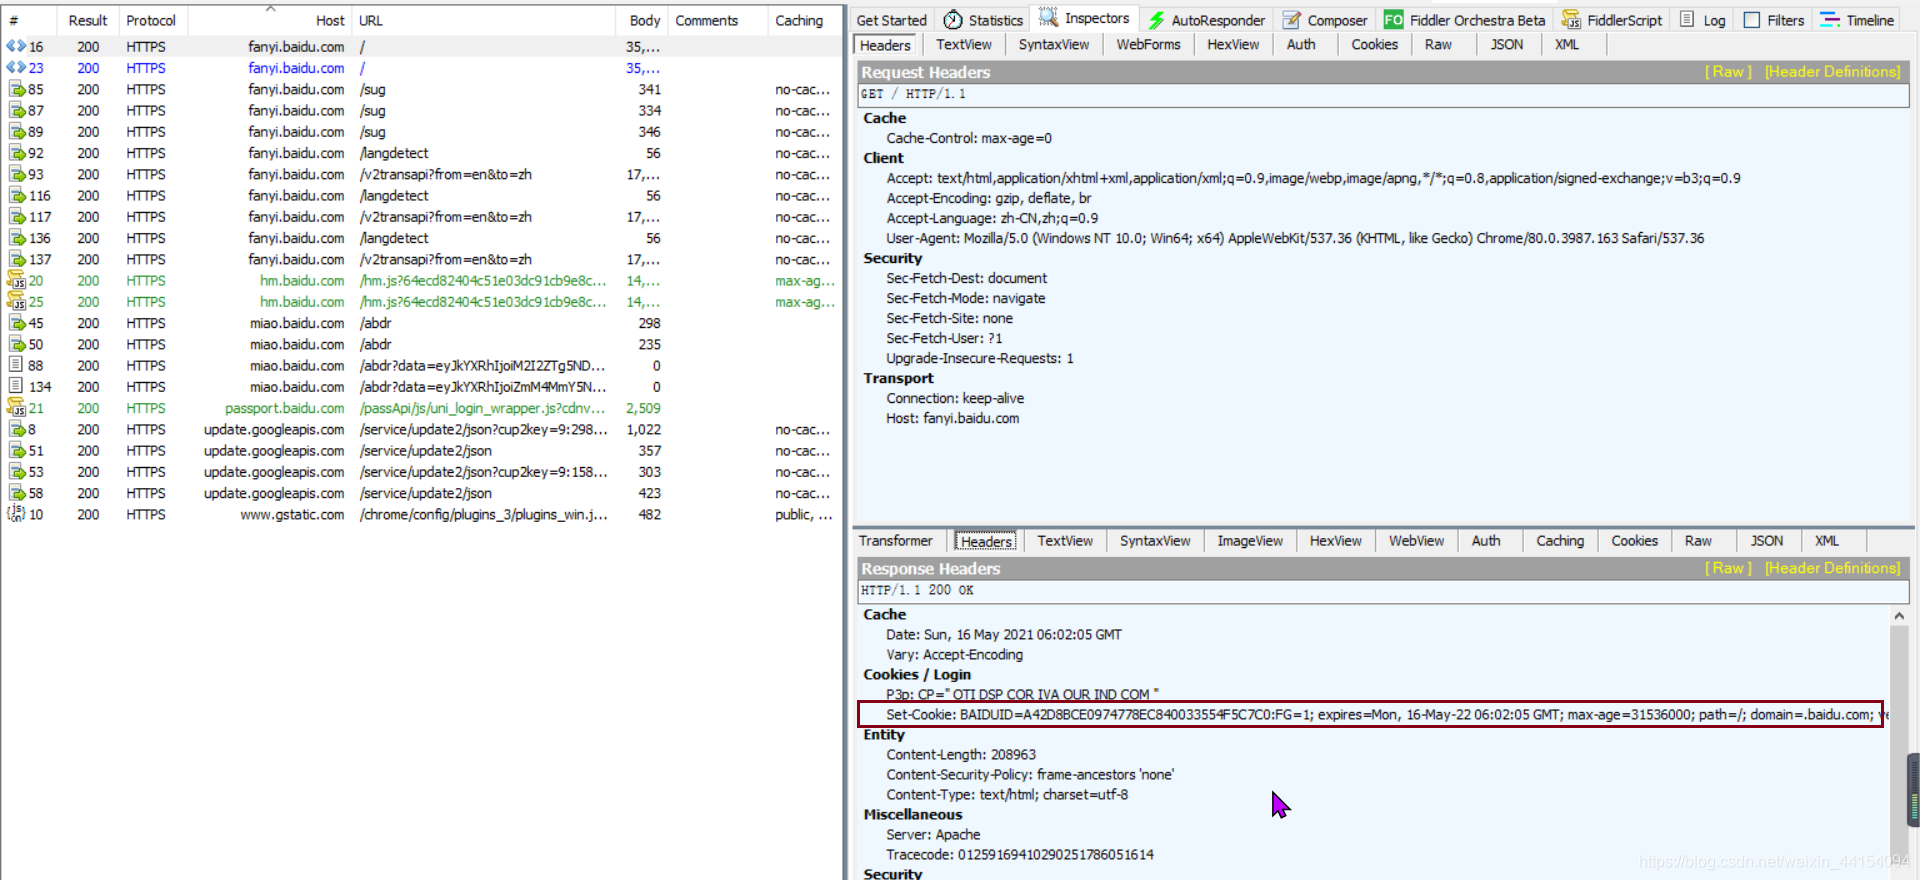Click the response headers scroll up arrow
Viewport: 1920px width, 880px height.
click(x=1899, y=616)
